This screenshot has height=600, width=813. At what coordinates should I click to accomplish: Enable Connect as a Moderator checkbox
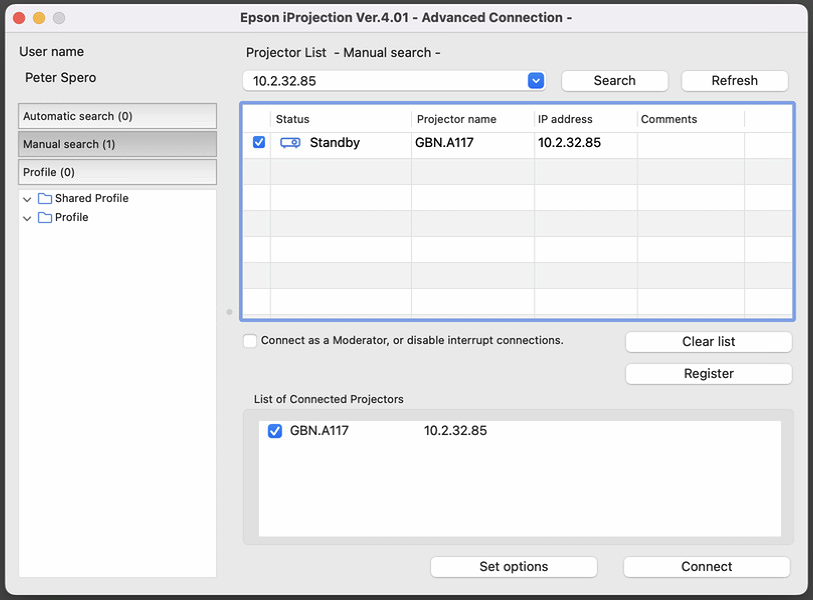250,341
